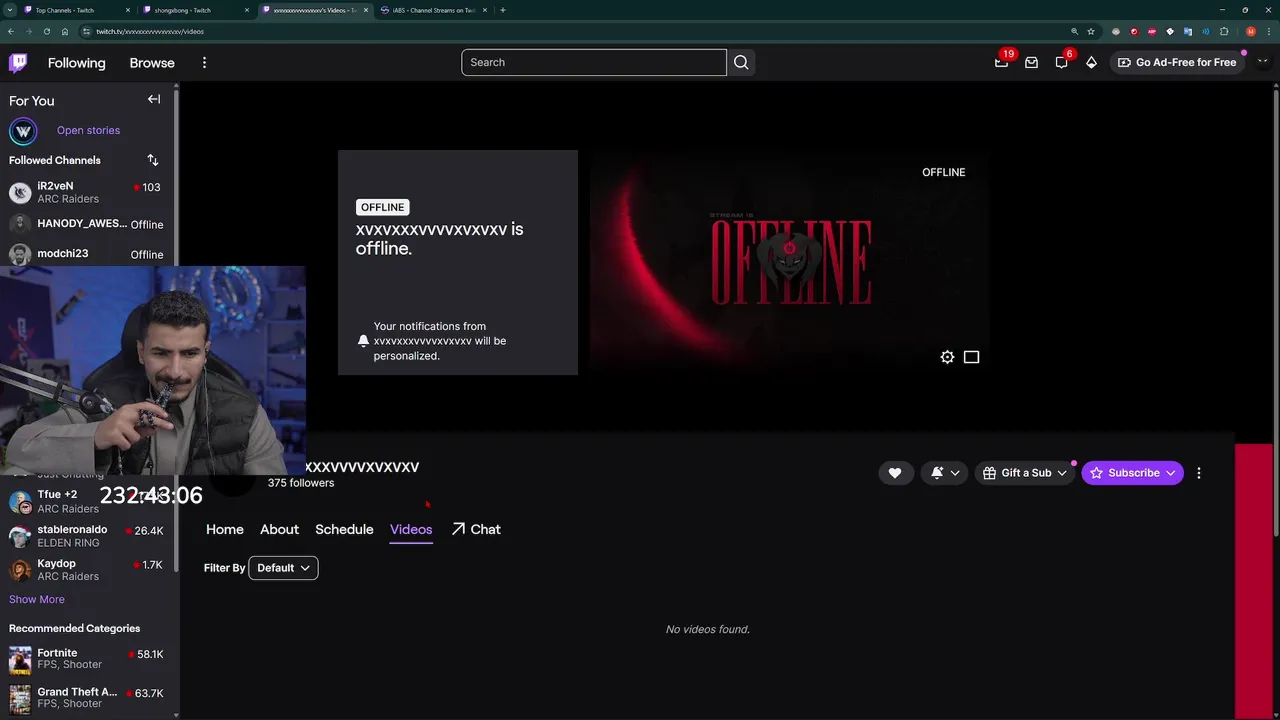
Task: Open Chrome three-dot menu
Action: (x=1270, y=31)
